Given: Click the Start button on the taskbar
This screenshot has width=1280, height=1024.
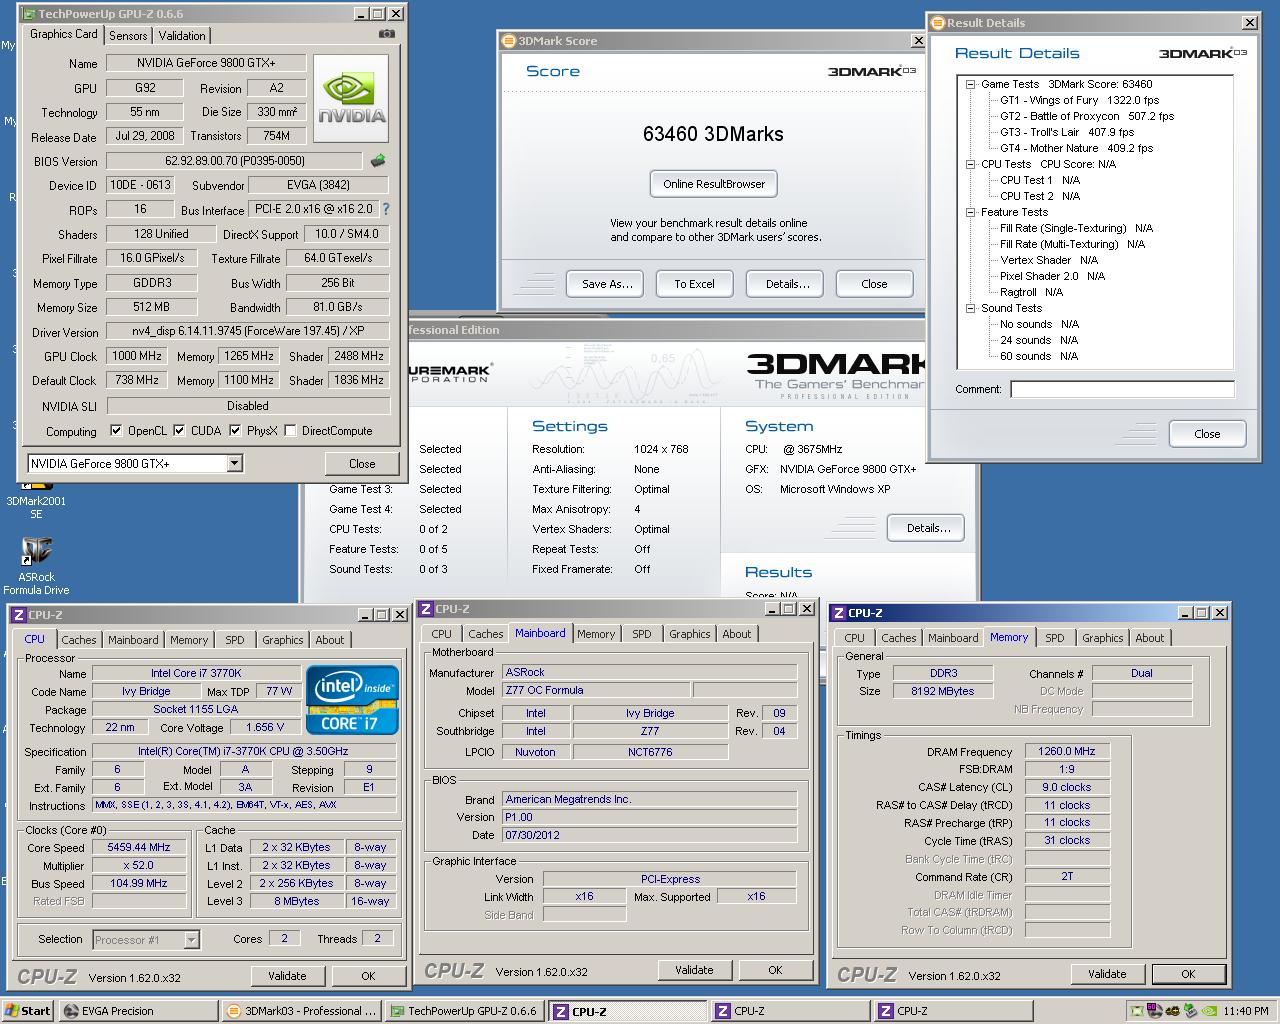Looking at the screenshot, I should pyautogui.click(x=27, y=1011).
